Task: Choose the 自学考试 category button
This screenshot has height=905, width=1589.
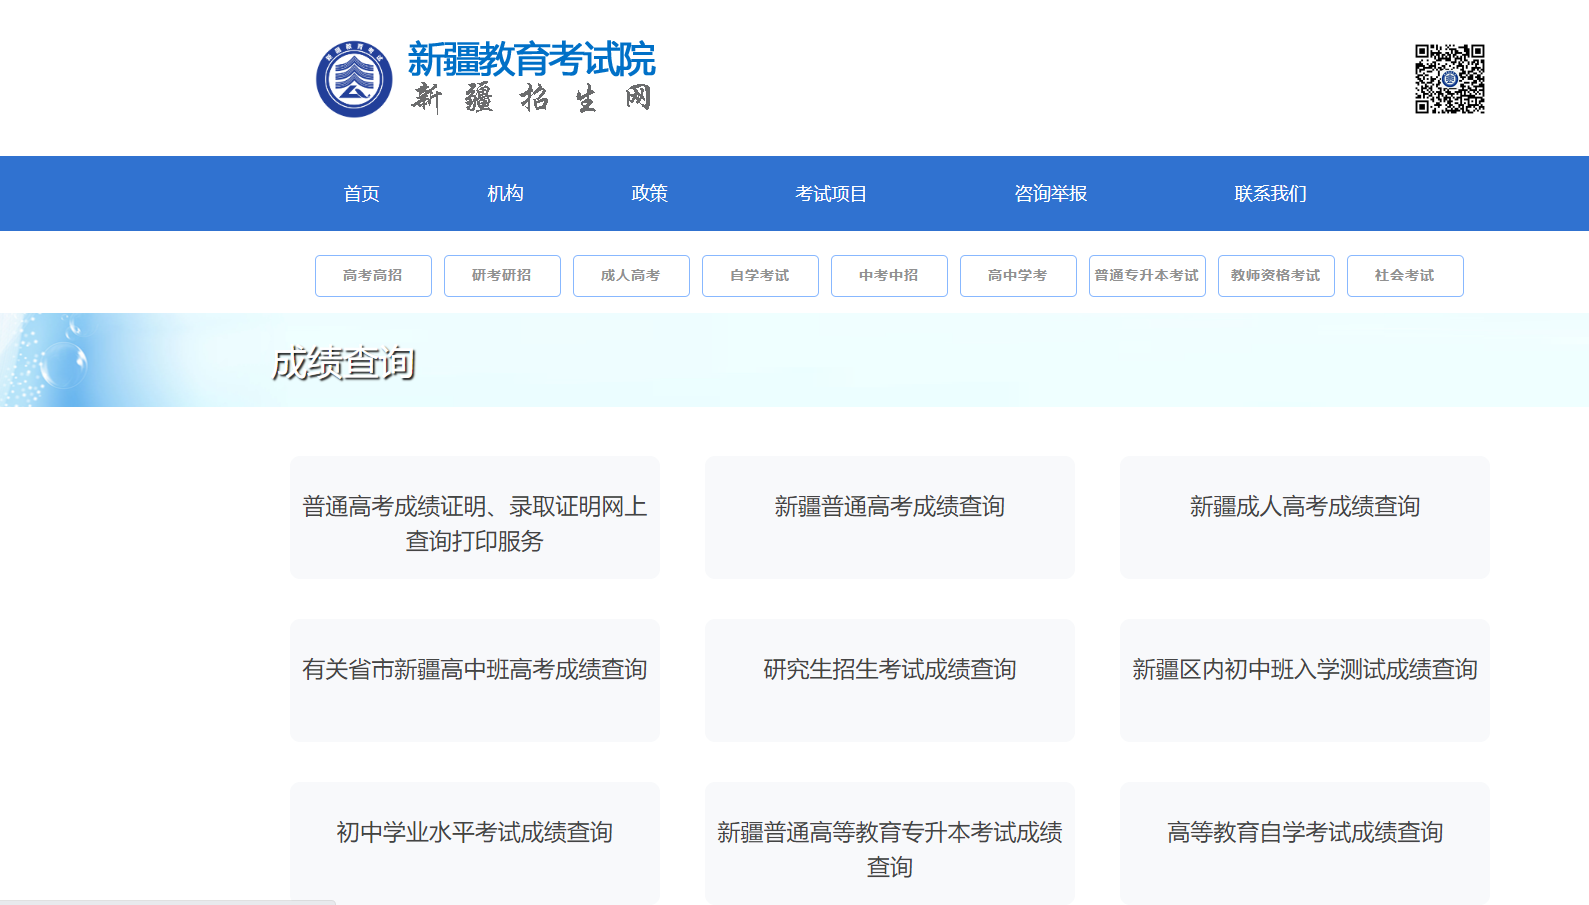Action: coord(760,276)
